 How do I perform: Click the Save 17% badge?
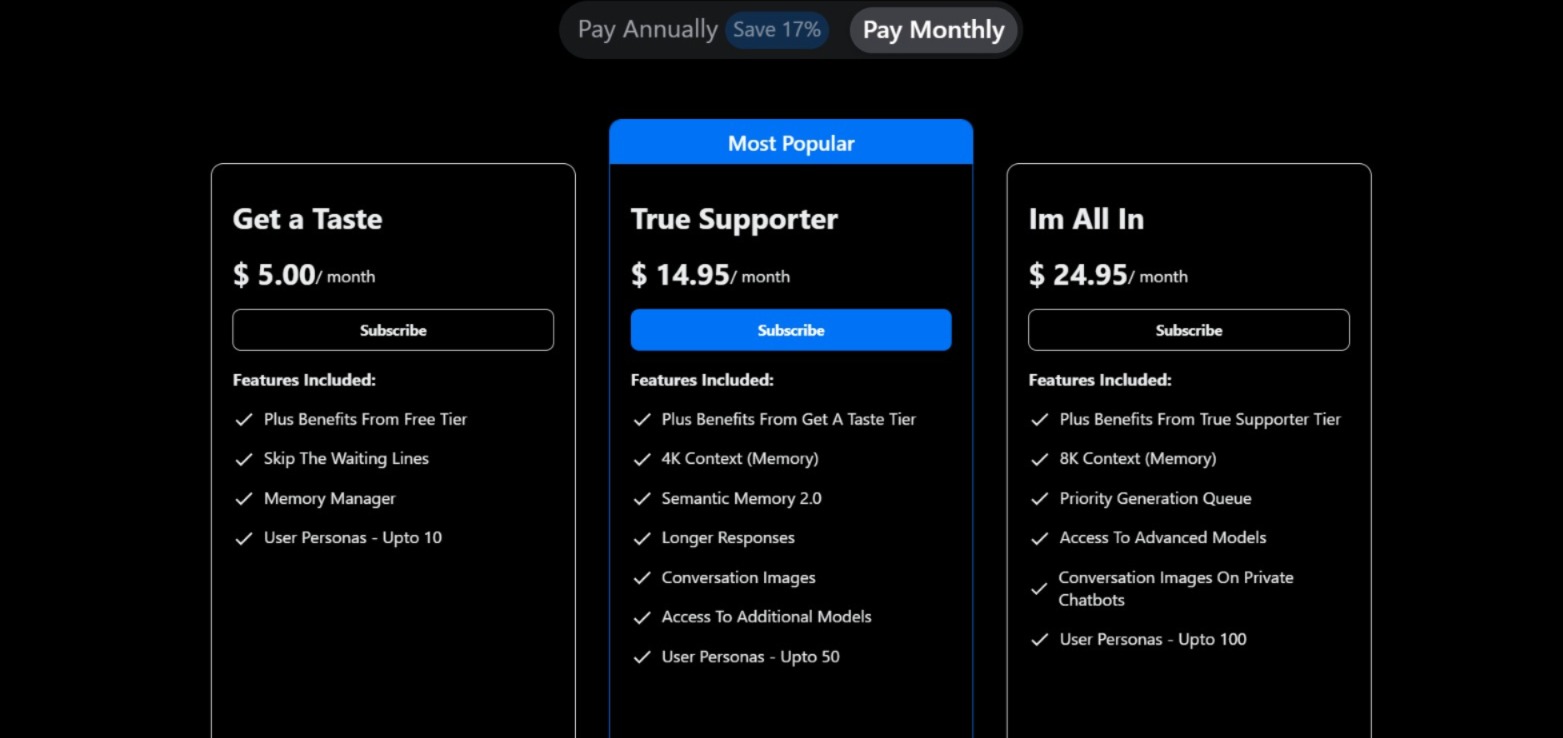(x=776, y=30)
